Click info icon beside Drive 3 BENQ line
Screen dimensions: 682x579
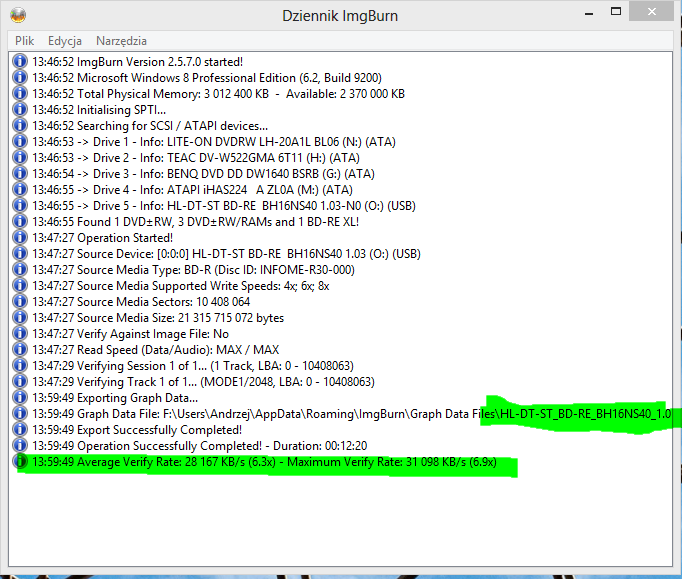(20, 173)
